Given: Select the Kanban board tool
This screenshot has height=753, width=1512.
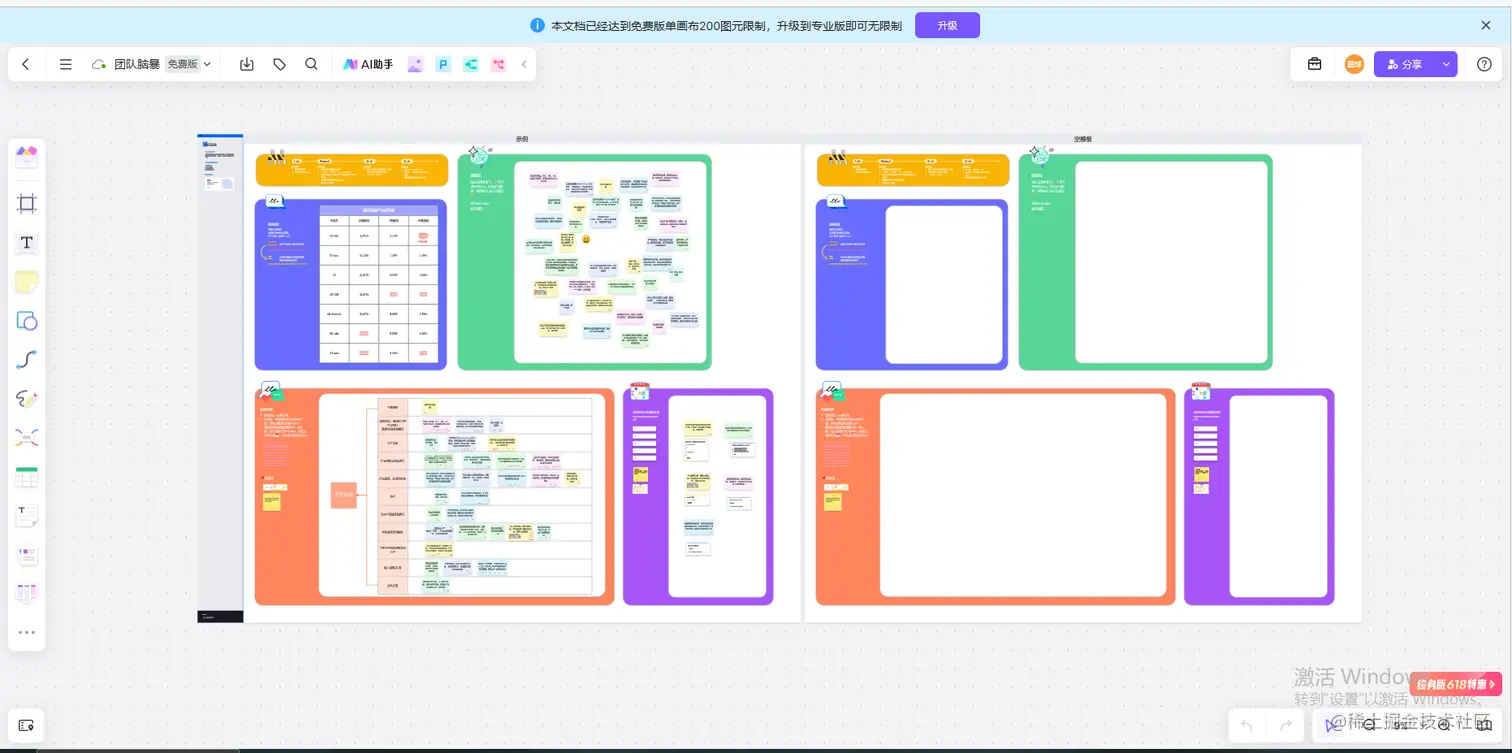Looking at the screenshot, I should [x=27, y=594].
